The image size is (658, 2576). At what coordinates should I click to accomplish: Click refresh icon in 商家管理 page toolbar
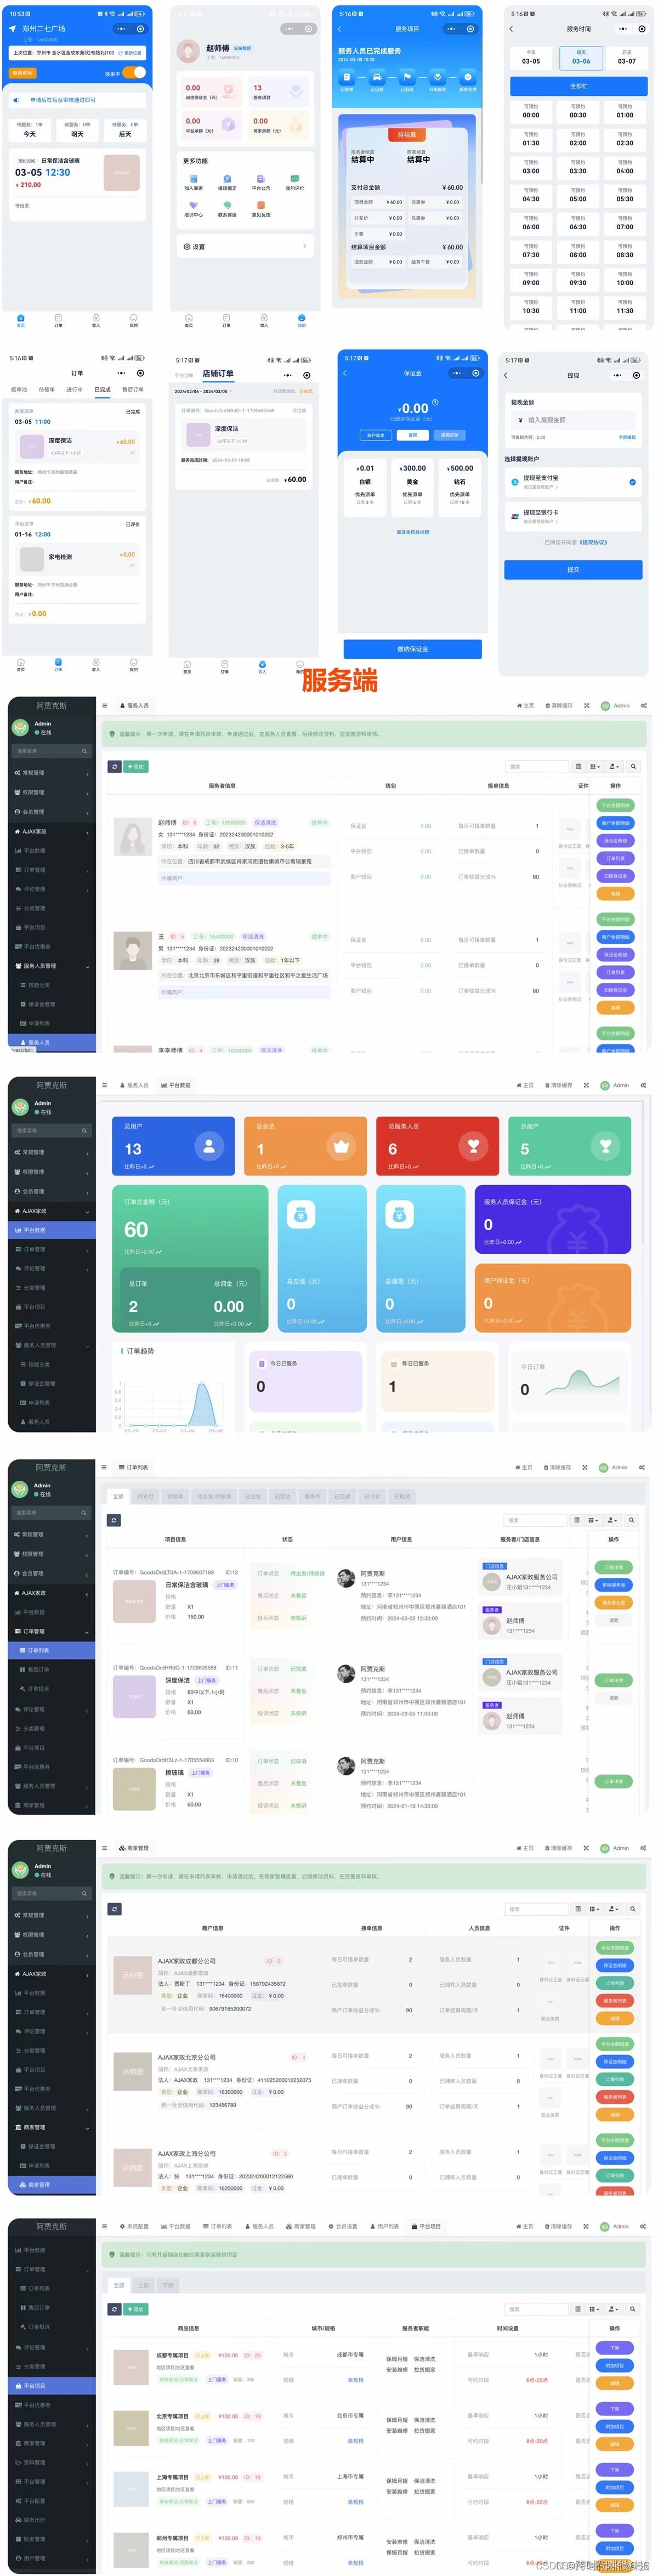tap(115, 1909)
